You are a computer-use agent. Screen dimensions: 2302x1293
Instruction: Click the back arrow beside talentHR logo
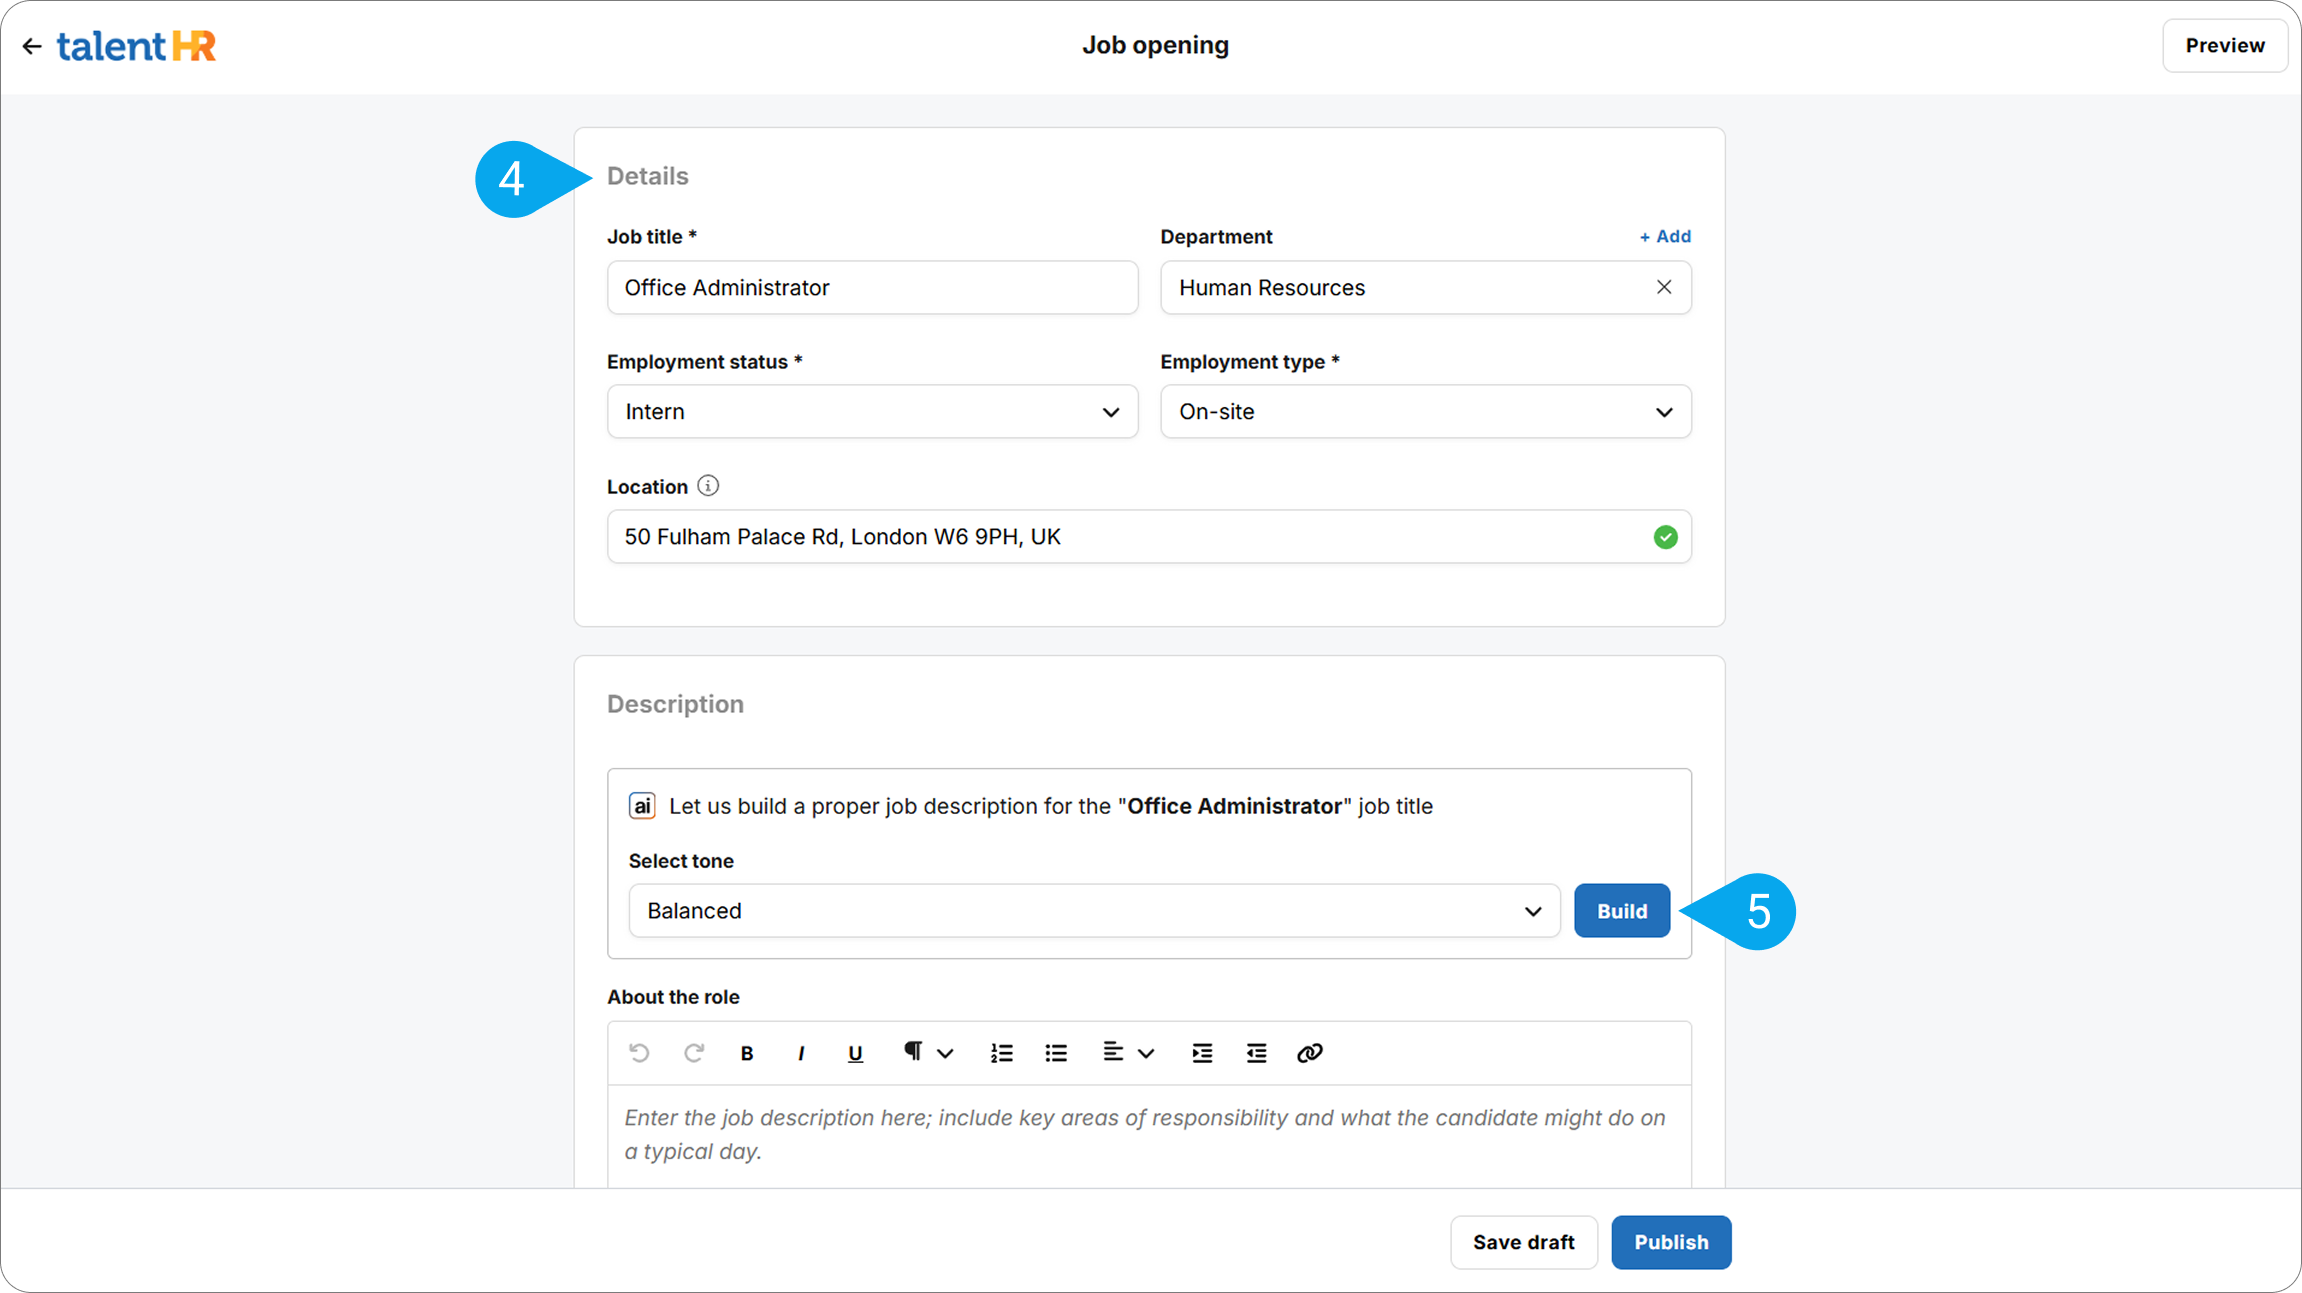pos(32,46)
